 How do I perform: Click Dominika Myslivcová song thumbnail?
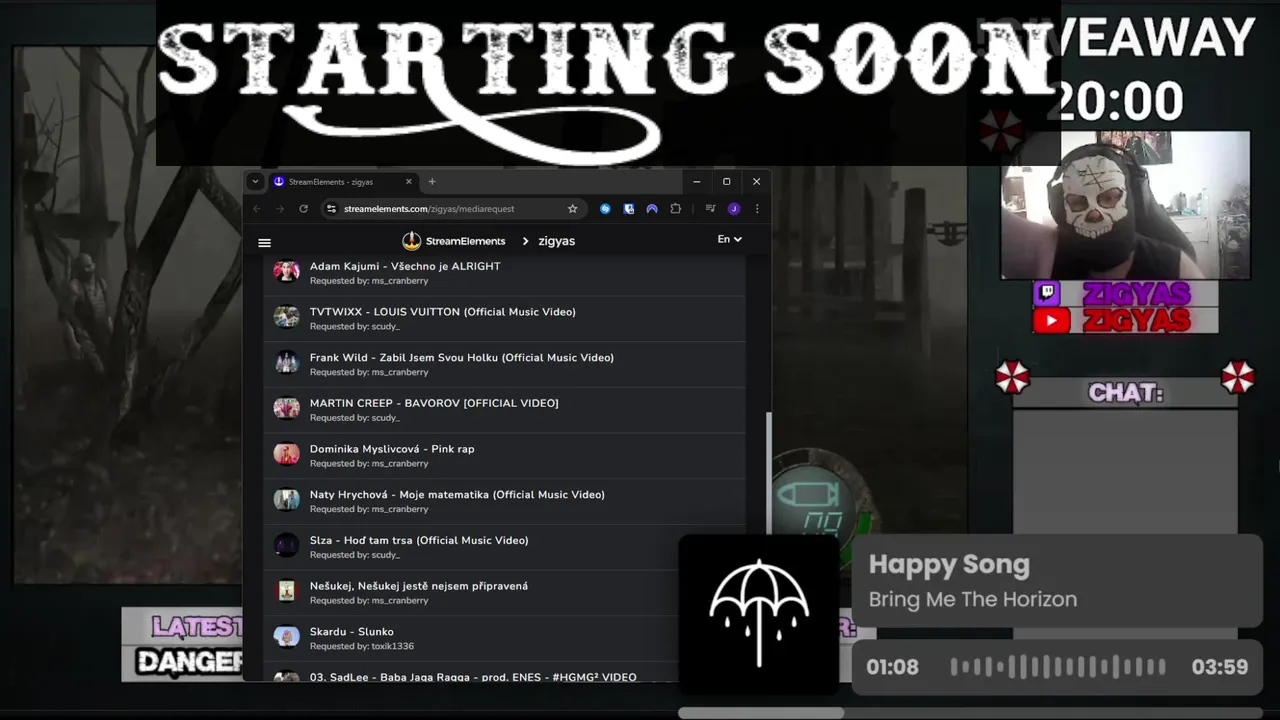(x=287, y=454)
